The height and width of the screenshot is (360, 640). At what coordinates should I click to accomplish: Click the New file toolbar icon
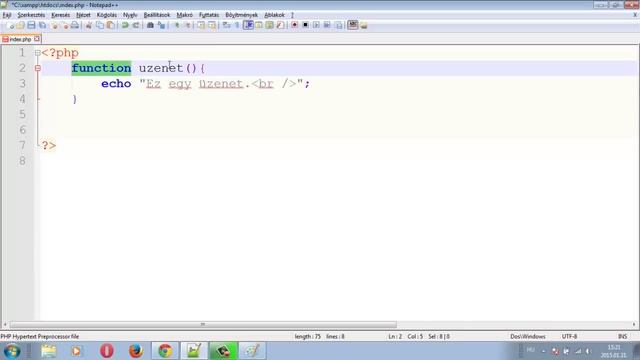[10, 25]
